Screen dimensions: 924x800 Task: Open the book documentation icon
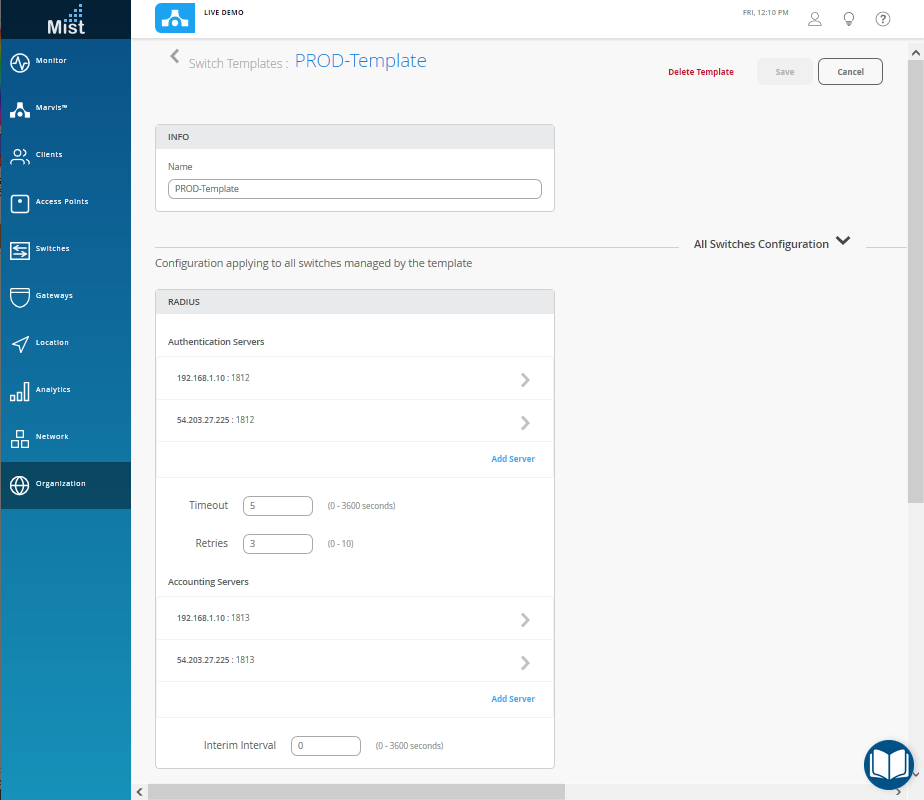pos(888,765)
